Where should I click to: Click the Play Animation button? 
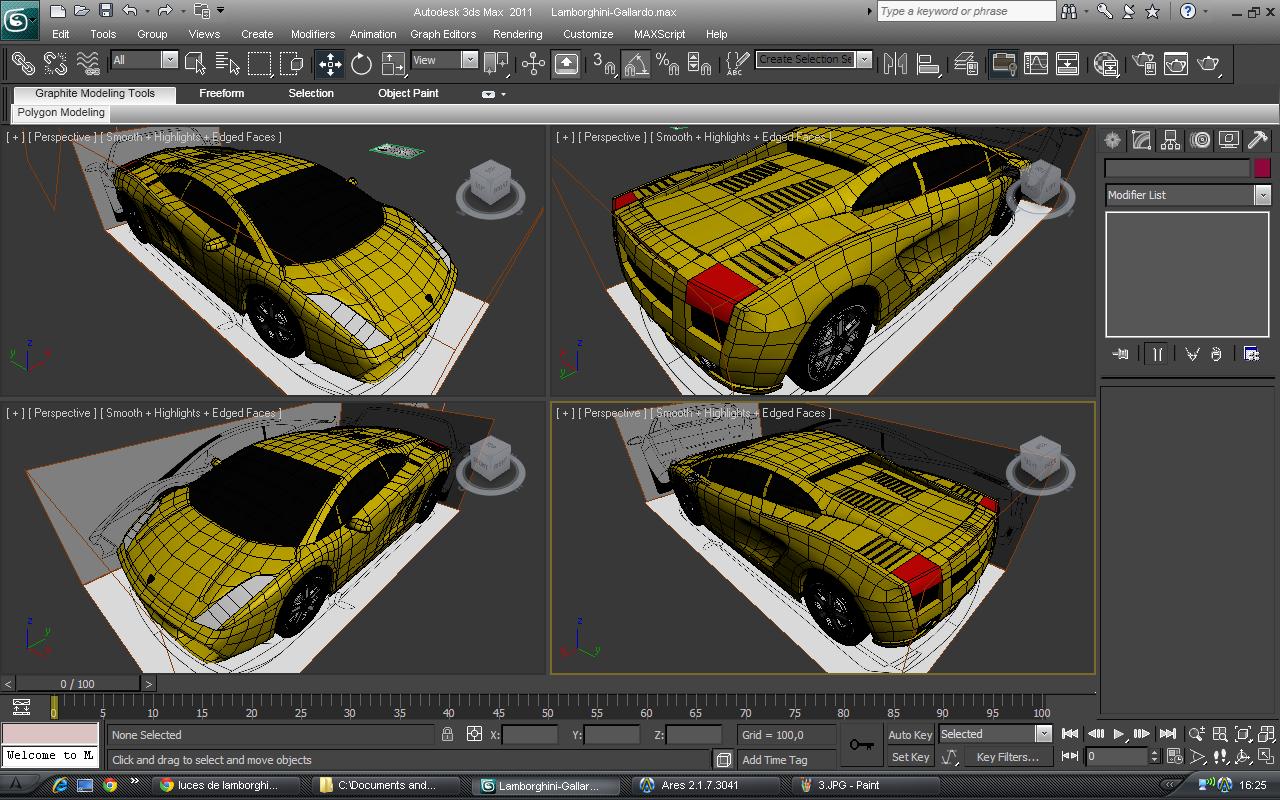[1119, 734]
